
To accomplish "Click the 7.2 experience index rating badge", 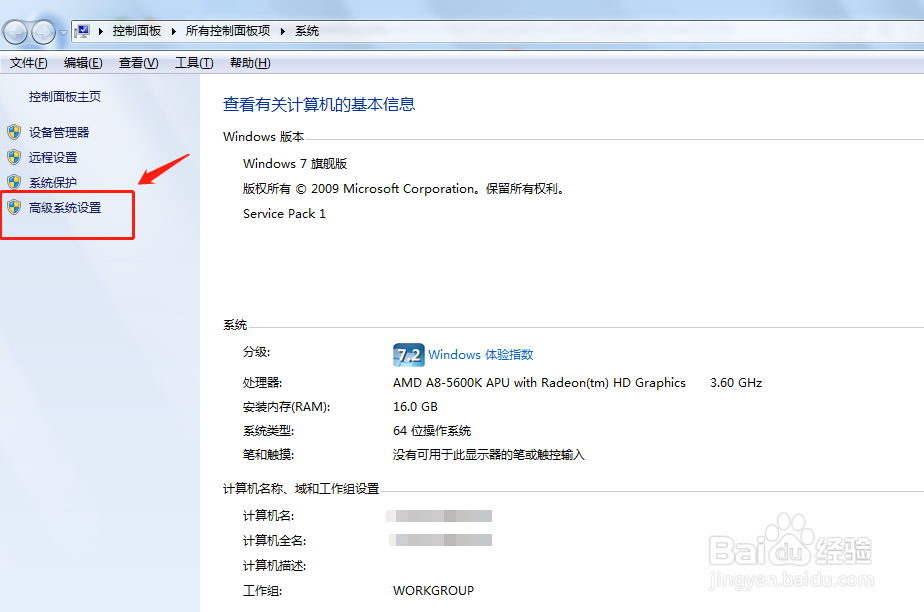I will (x=408, y=355).
